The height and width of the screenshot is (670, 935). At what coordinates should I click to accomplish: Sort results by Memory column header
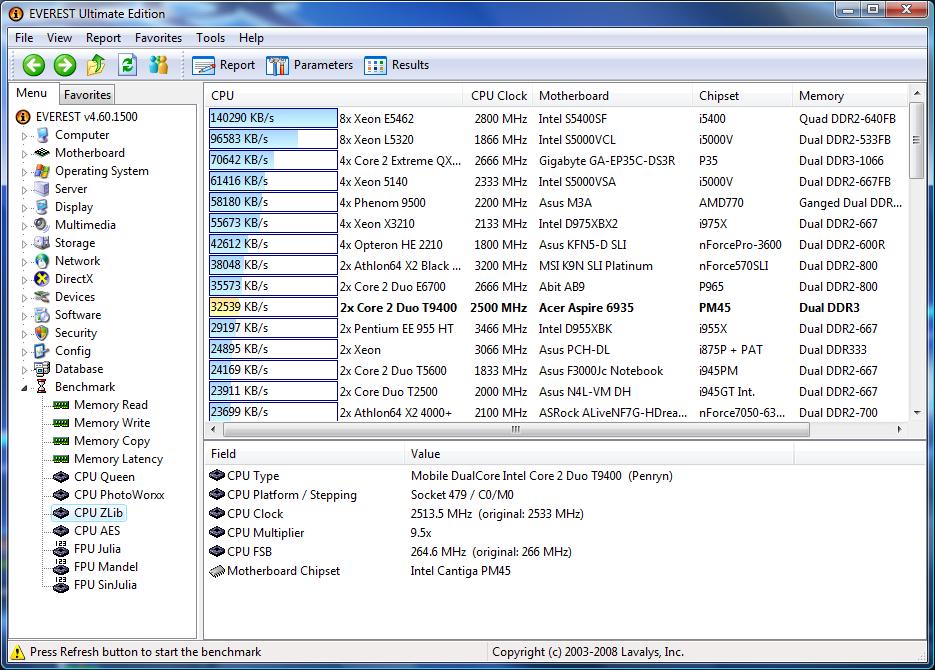(x=850, y=95)
